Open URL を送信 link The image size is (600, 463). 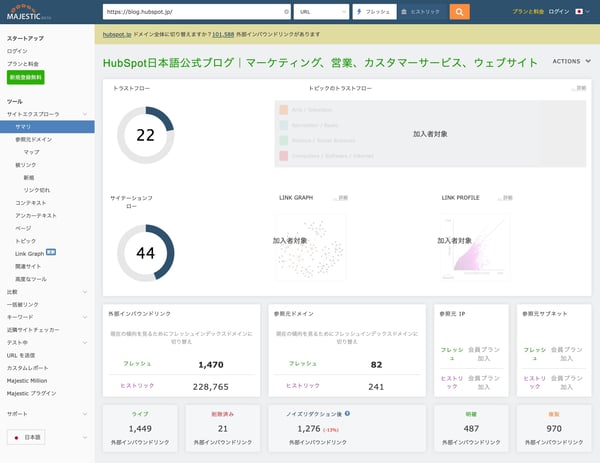[x=21, y=355]
